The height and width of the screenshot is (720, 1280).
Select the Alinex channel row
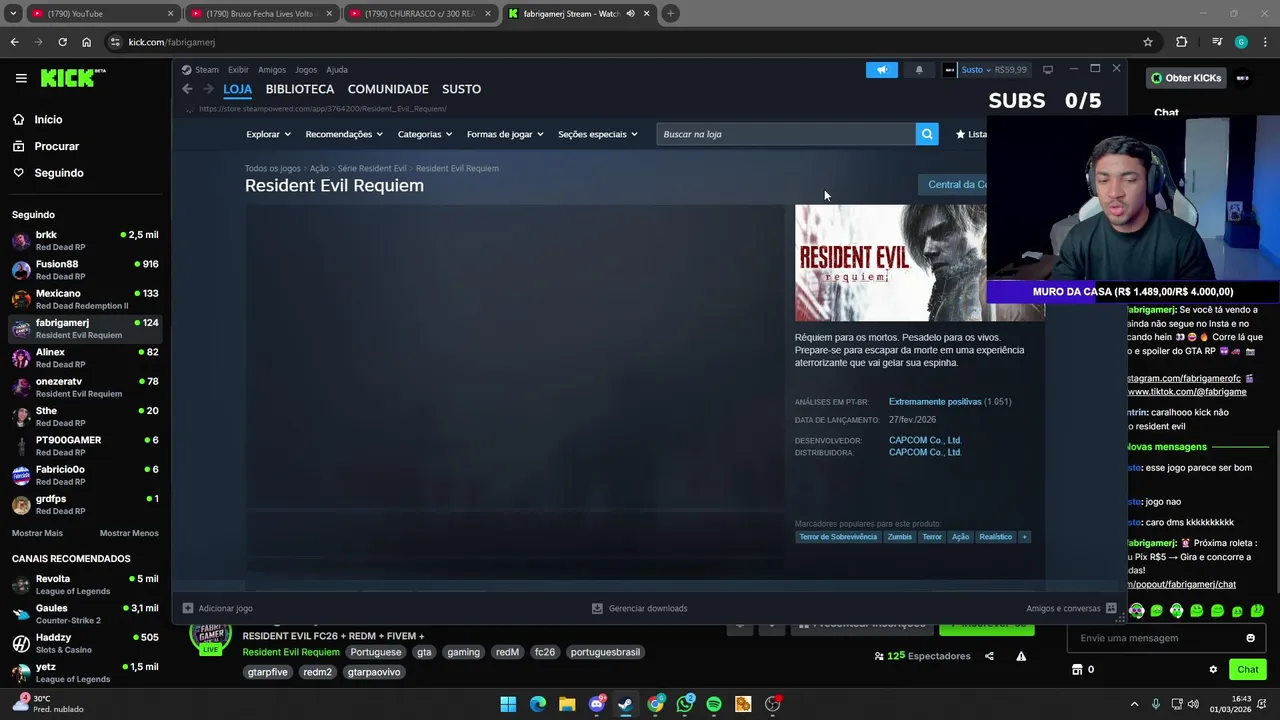(85, 358)
